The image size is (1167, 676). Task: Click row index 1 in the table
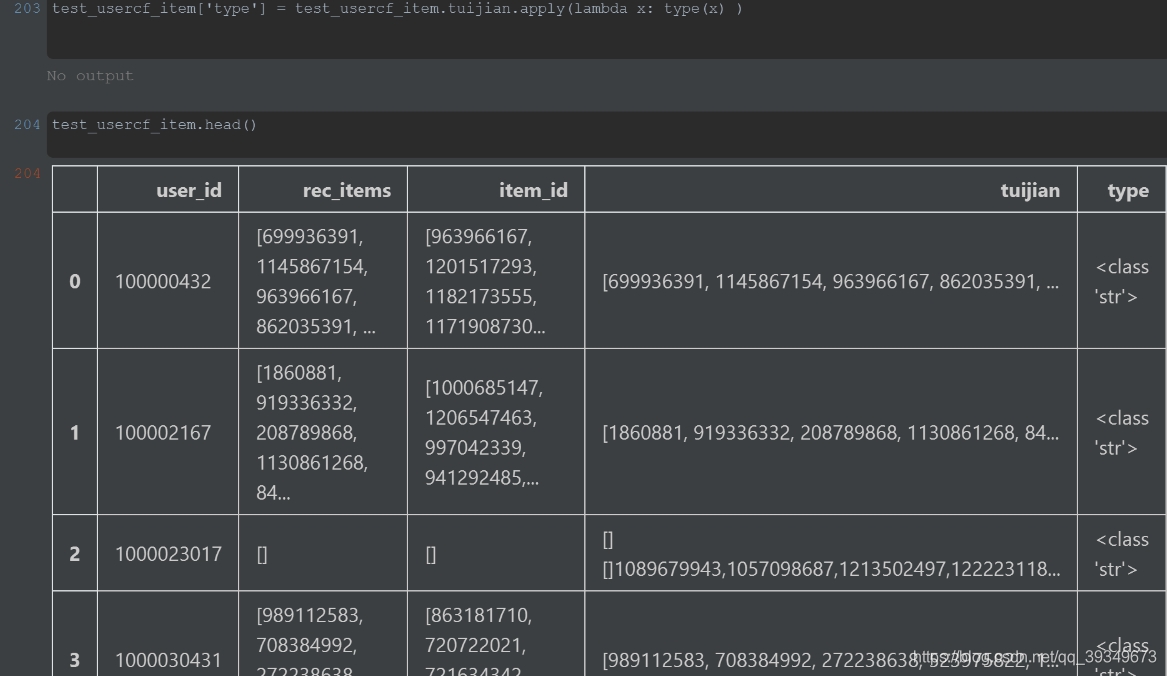pyautogui.click(x=74, y=432)
